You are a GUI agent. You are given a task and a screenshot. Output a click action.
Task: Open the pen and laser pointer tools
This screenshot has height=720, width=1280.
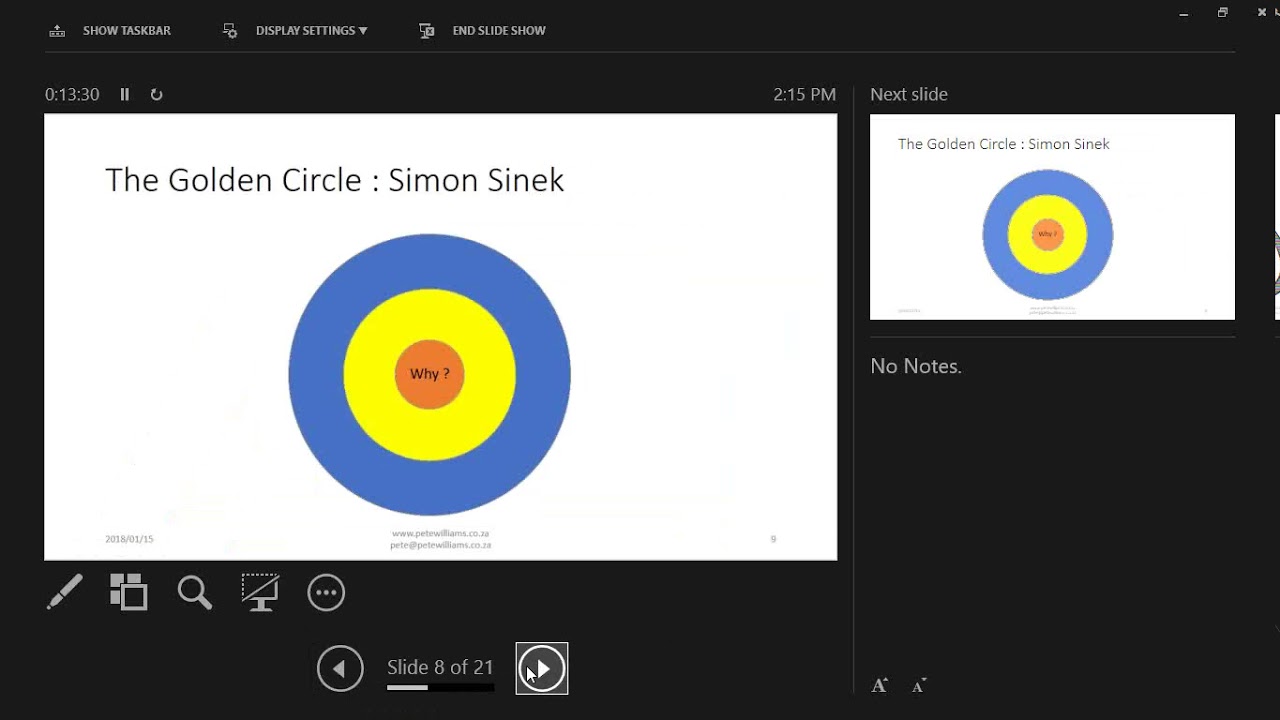click(65, 592)
